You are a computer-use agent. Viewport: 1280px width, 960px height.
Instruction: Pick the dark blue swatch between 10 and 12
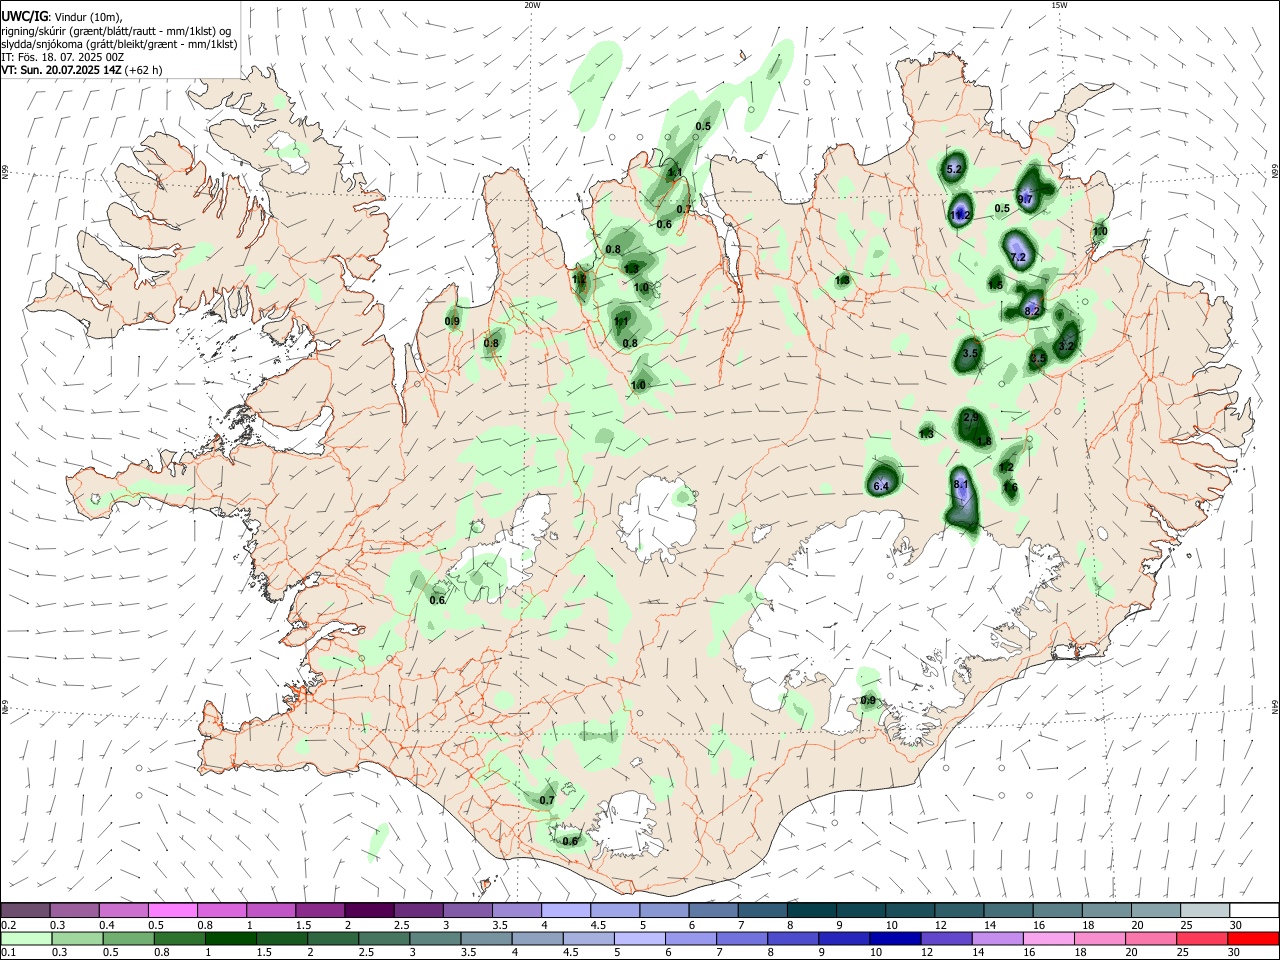893,938
